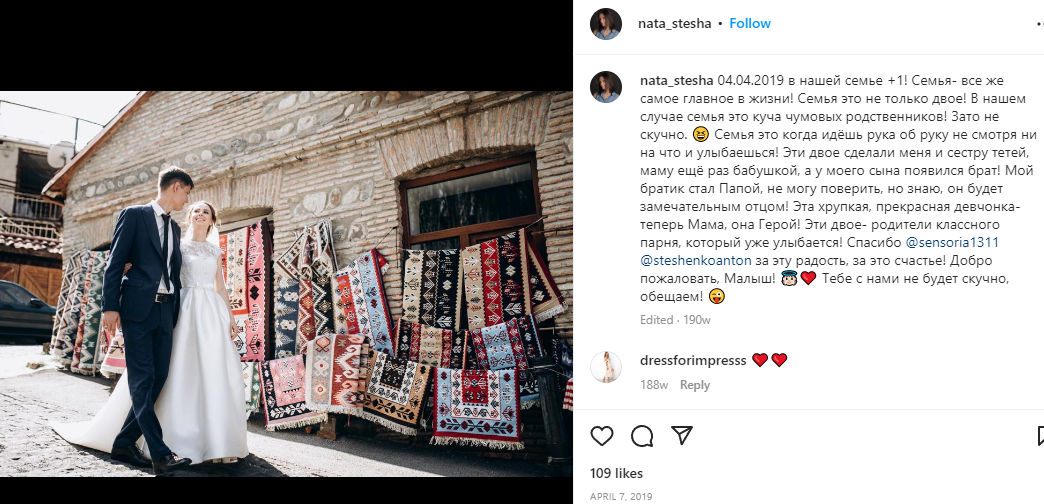The image size is (1044, 504).
Task: Share post via paper plane icon
Action: point(682,435)
